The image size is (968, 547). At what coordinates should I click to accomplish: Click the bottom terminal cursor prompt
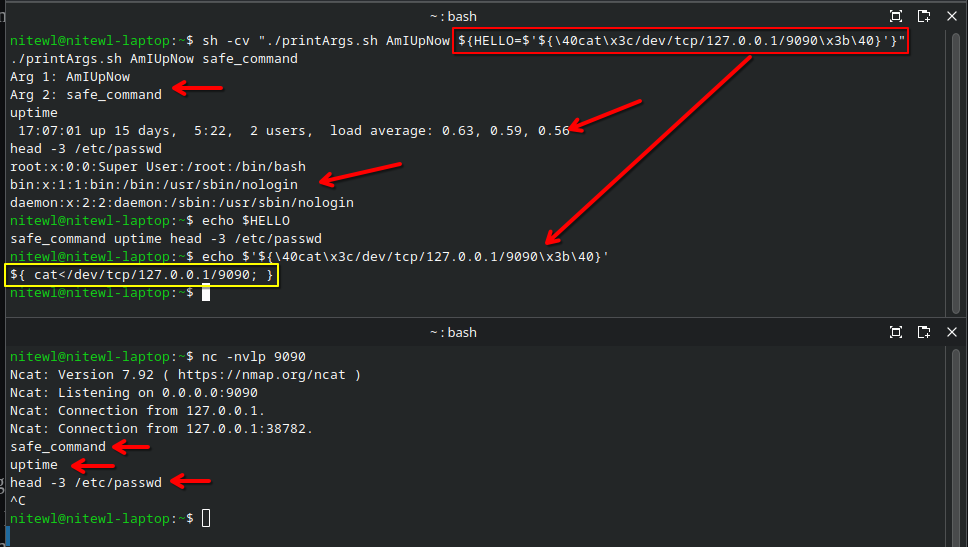[206, 519]
